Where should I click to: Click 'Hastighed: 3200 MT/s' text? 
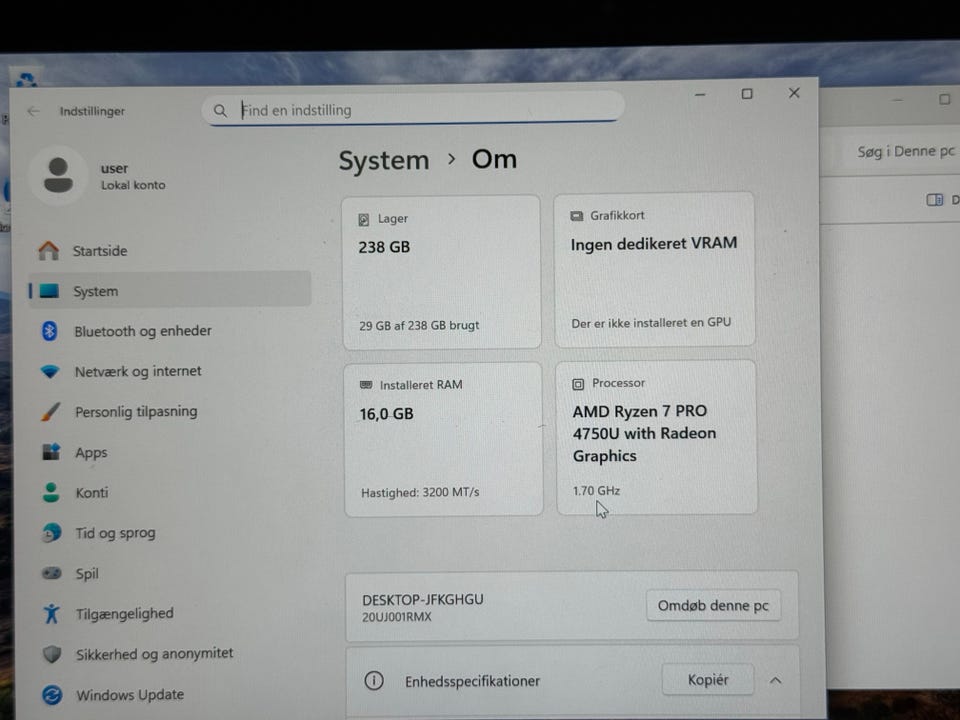coord(420,492)
